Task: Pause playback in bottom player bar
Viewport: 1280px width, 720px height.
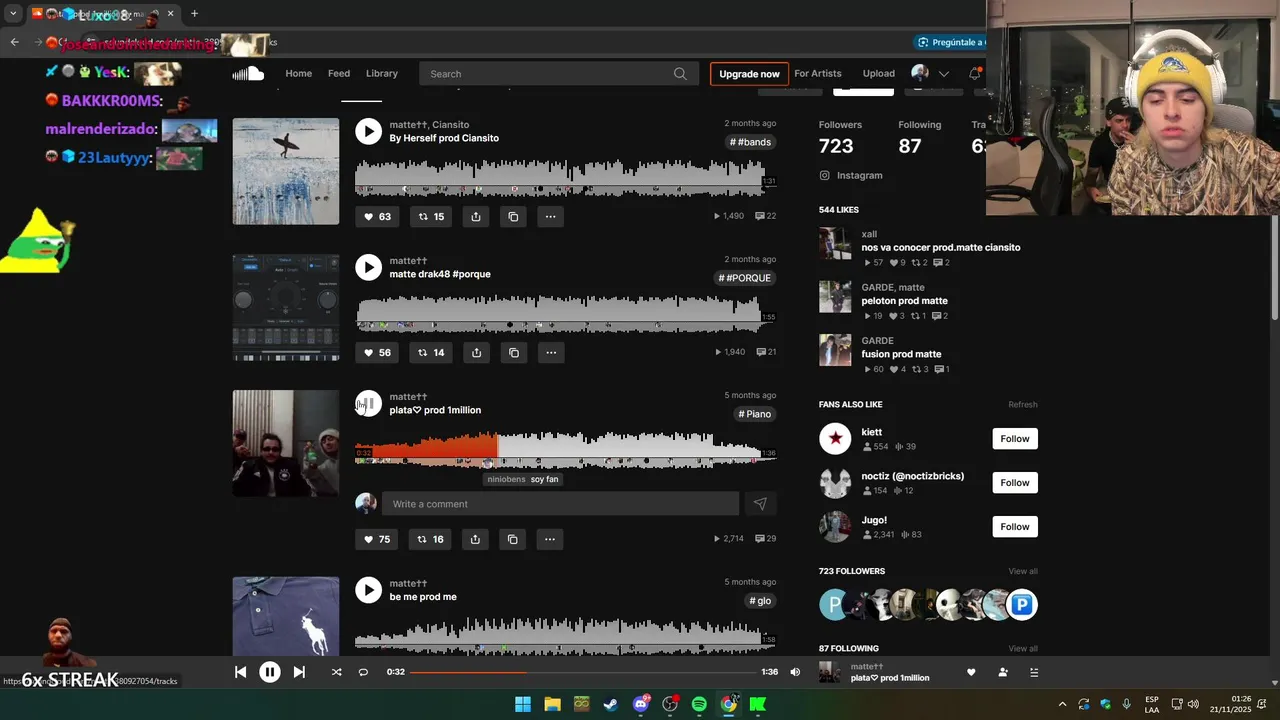Action: pos(270,672)
